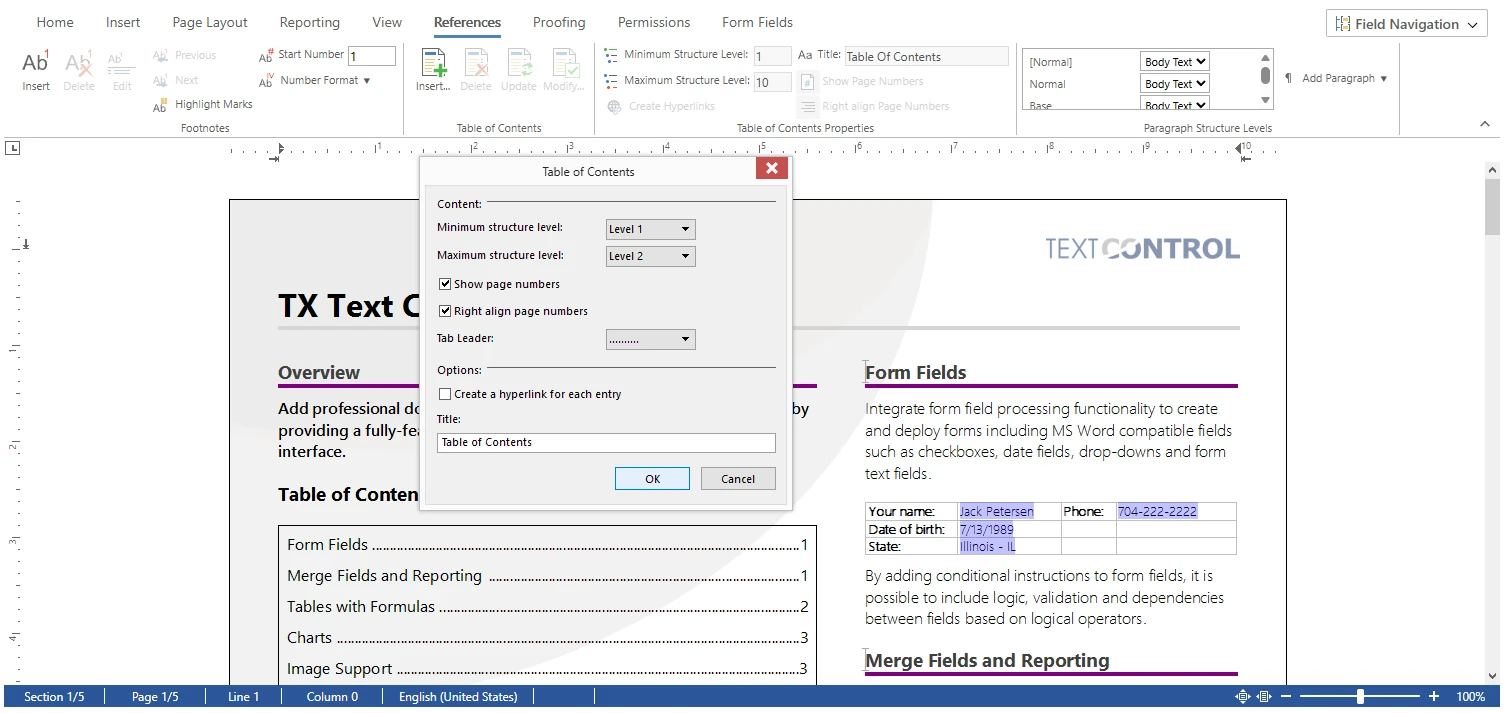Open the Field Navigation control
This screenshot has height=713, width=1505.
tap(1406, 23)
